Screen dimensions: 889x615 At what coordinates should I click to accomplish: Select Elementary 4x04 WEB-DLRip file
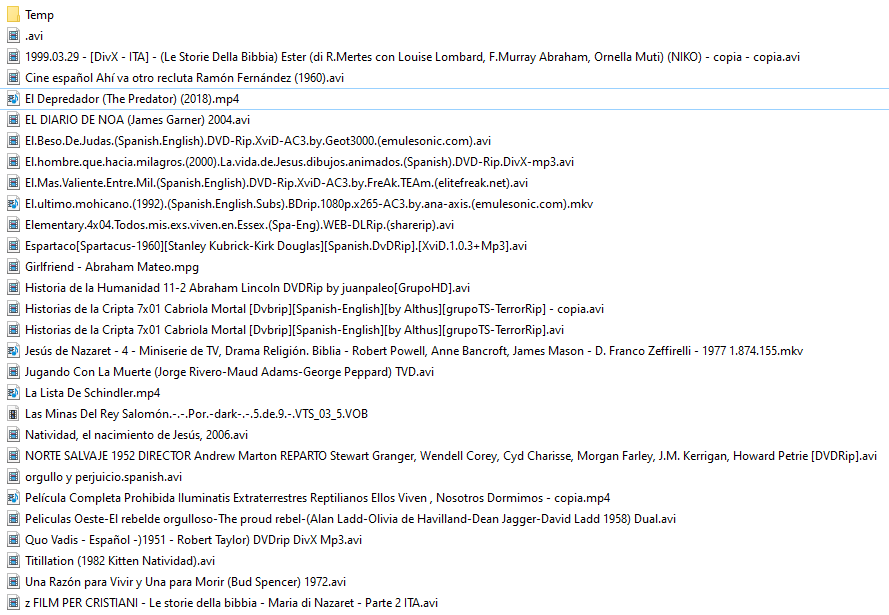click(239, 225)
